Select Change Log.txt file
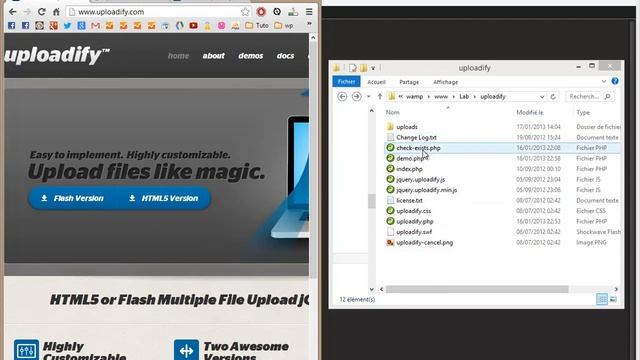The width and height of the screenshot is (640, 360). pos(416,138)
